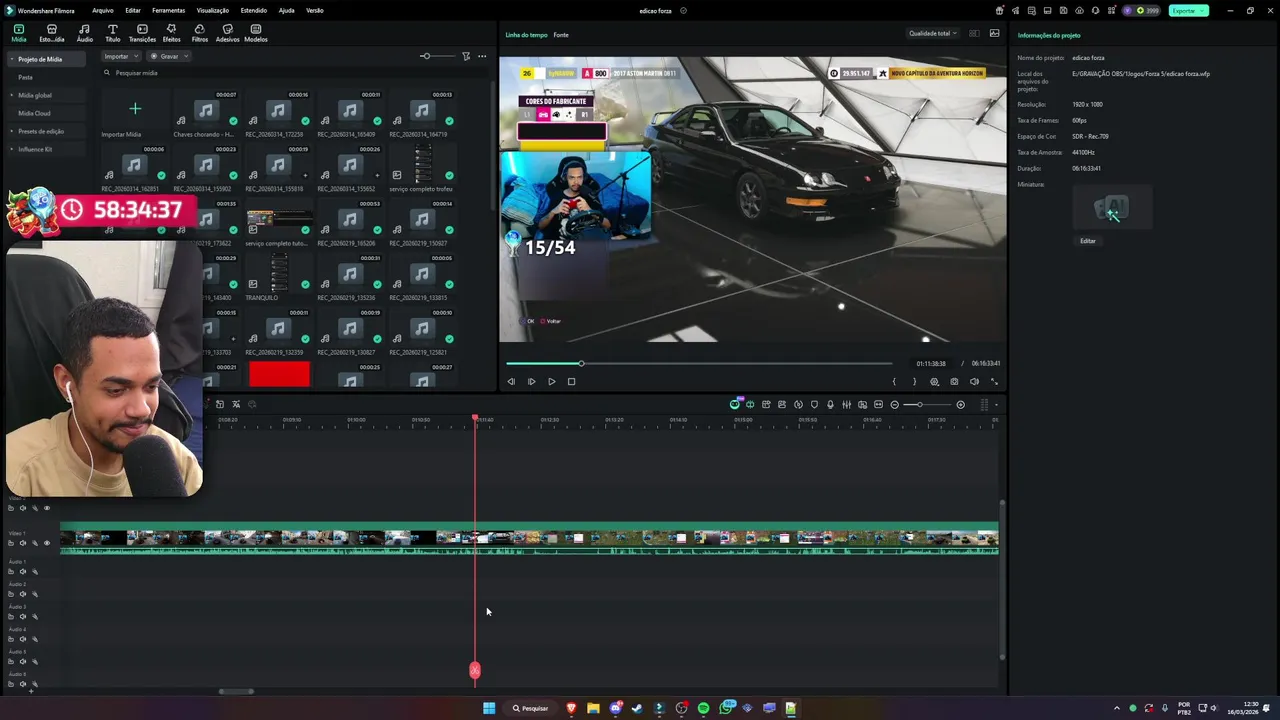
Task: Open media panel more options menu
Action: coord(482,56)
